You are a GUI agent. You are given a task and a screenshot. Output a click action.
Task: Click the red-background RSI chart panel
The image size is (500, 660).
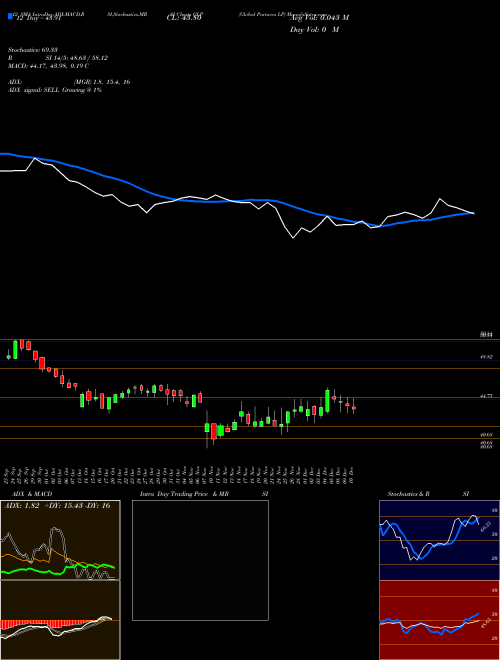click(439, 620)
